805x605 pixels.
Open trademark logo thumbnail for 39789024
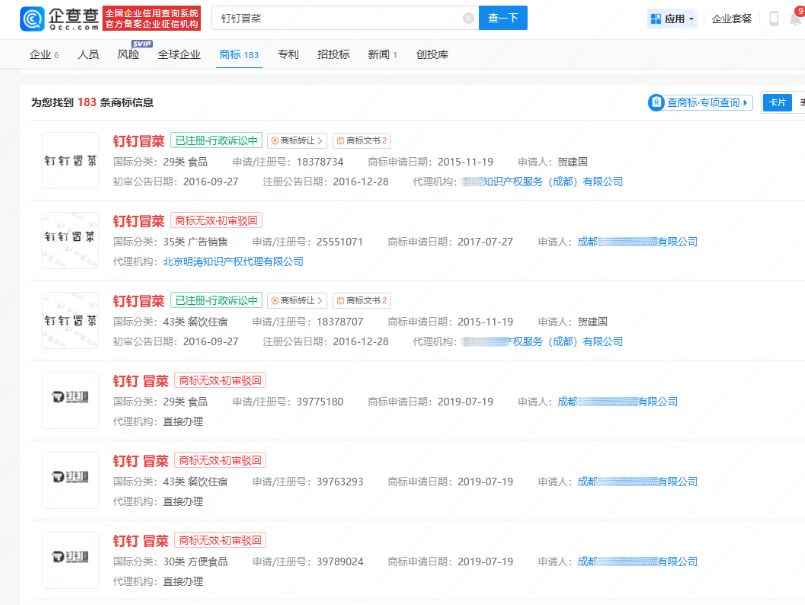(70, 560)
